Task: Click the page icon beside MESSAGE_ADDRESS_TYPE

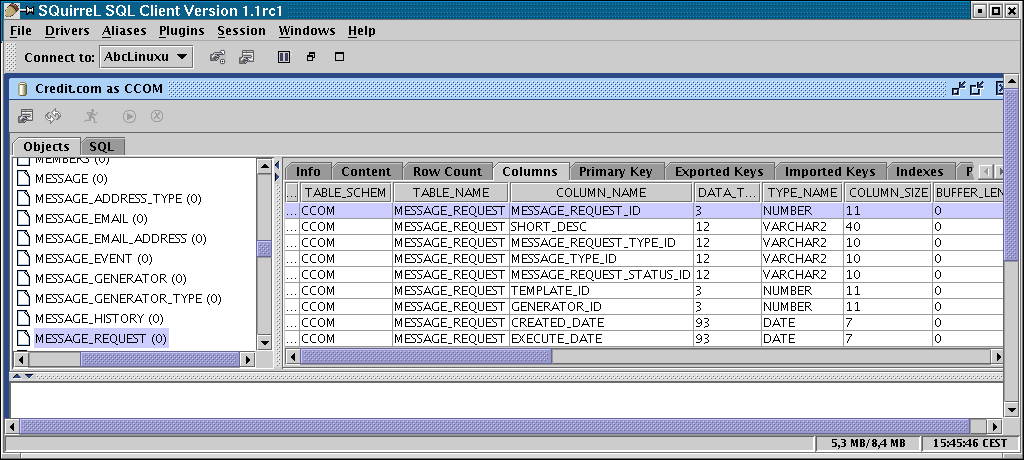Action: (23, 199)
